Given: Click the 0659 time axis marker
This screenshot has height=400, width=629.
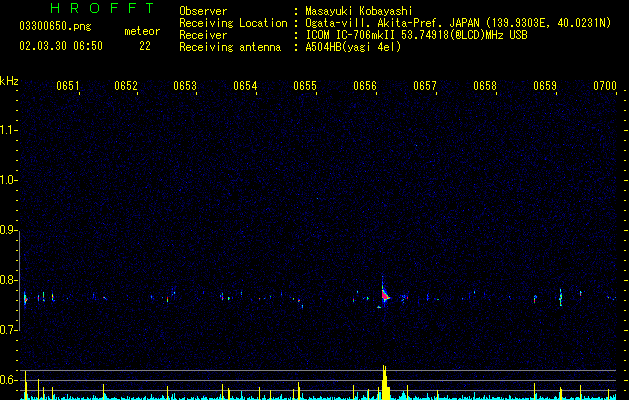Looking at the screenshot, I should tap(545, 86).
